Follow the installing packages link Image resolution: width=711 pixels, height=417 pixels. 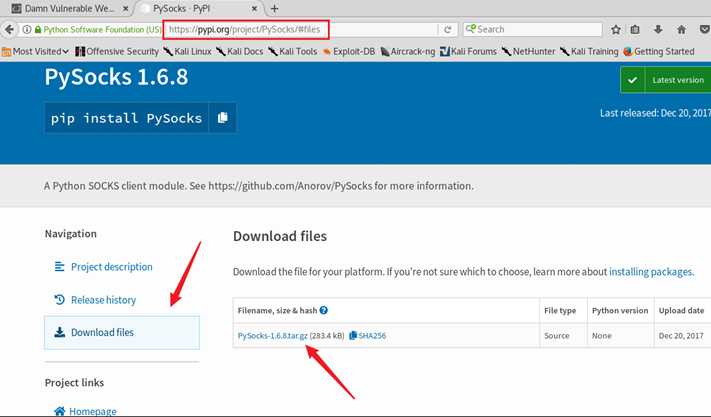tap(651, 272)
